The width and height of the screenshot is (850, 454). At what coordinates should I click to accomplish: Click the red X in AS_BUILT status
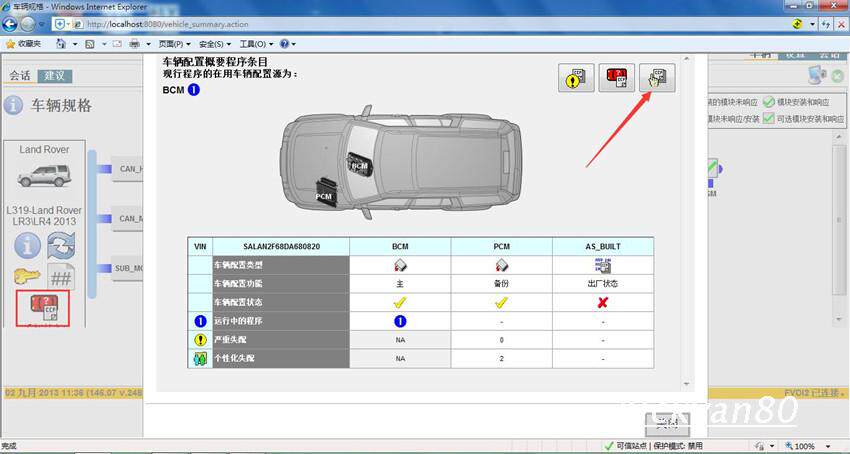(x=602, y=303)
